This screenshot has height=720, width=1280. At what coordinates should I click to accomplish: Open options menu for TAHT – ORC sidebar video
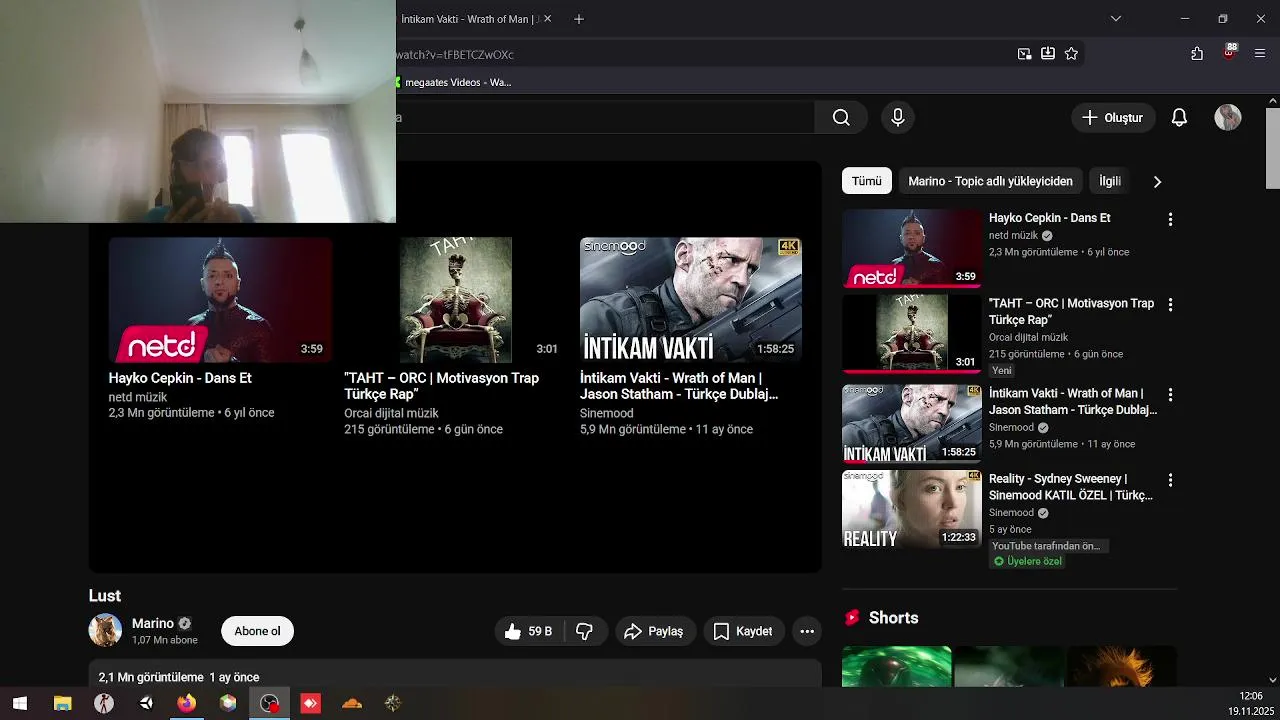(1170, 304)
